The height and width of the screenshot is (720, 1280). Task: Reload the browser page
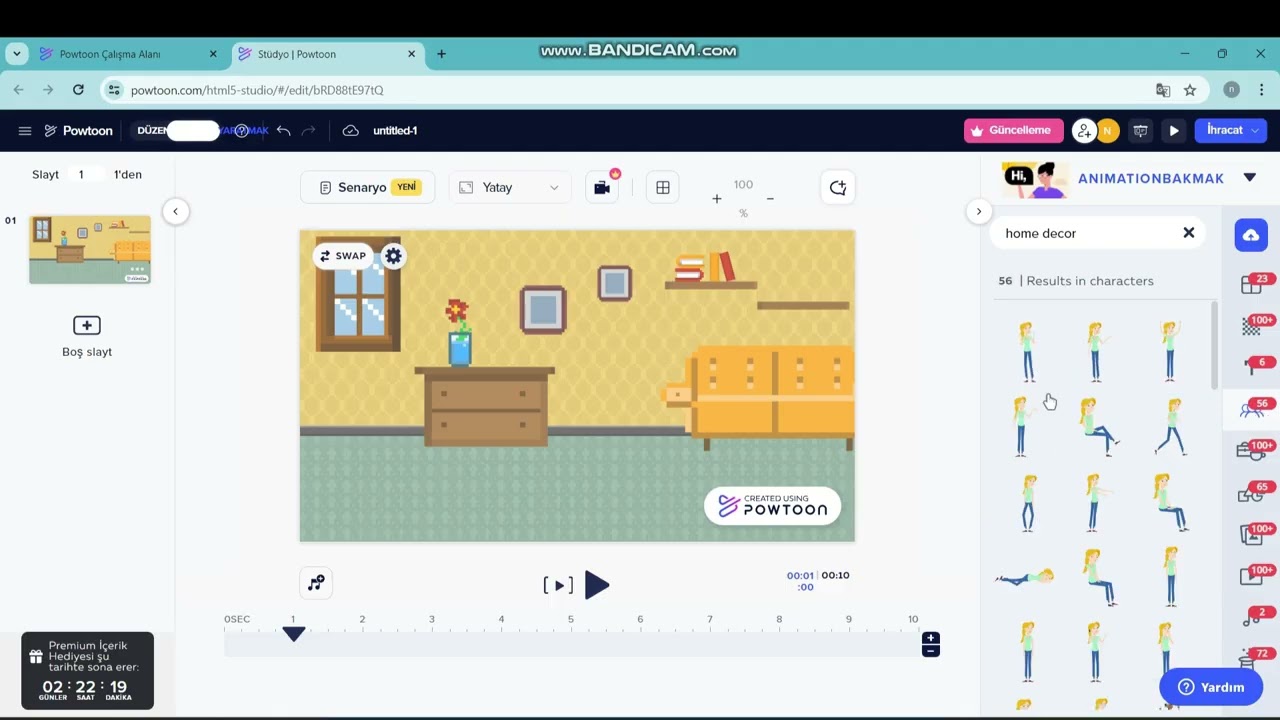pos(78,90)
